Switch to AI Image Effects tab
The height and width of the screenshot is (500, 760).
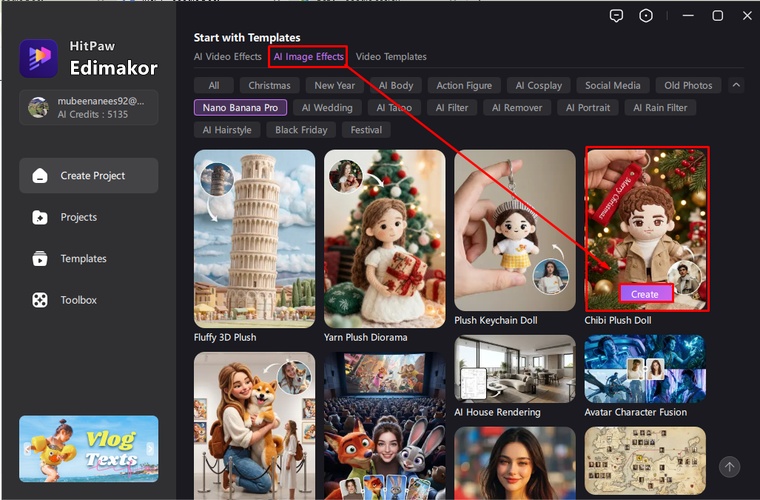tap(308, 57)
